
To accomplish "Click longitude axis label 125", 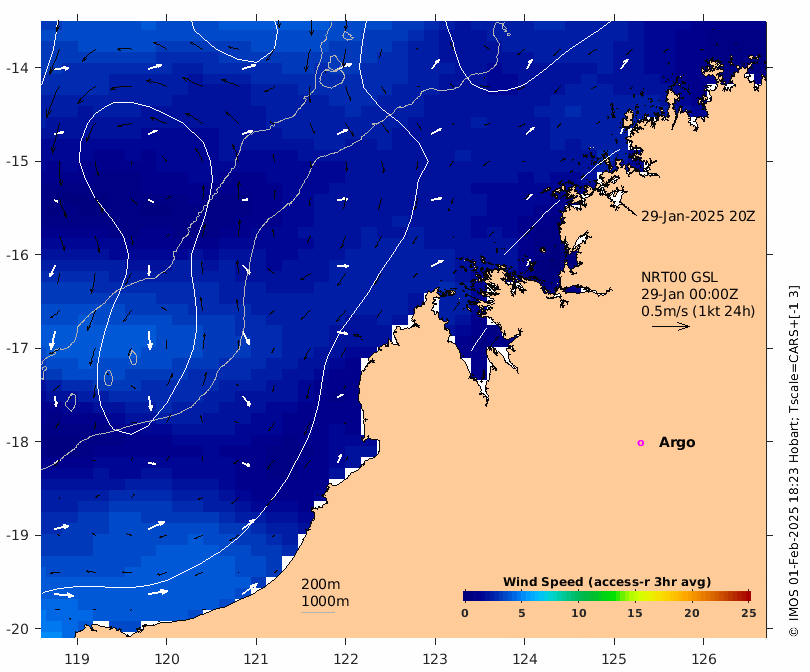I will (614, 659).
